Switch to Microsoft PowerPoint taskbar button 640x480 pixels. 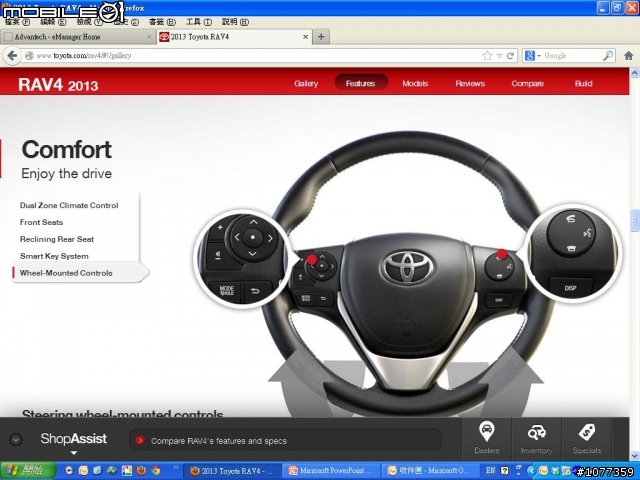click(x=331, y=471)
